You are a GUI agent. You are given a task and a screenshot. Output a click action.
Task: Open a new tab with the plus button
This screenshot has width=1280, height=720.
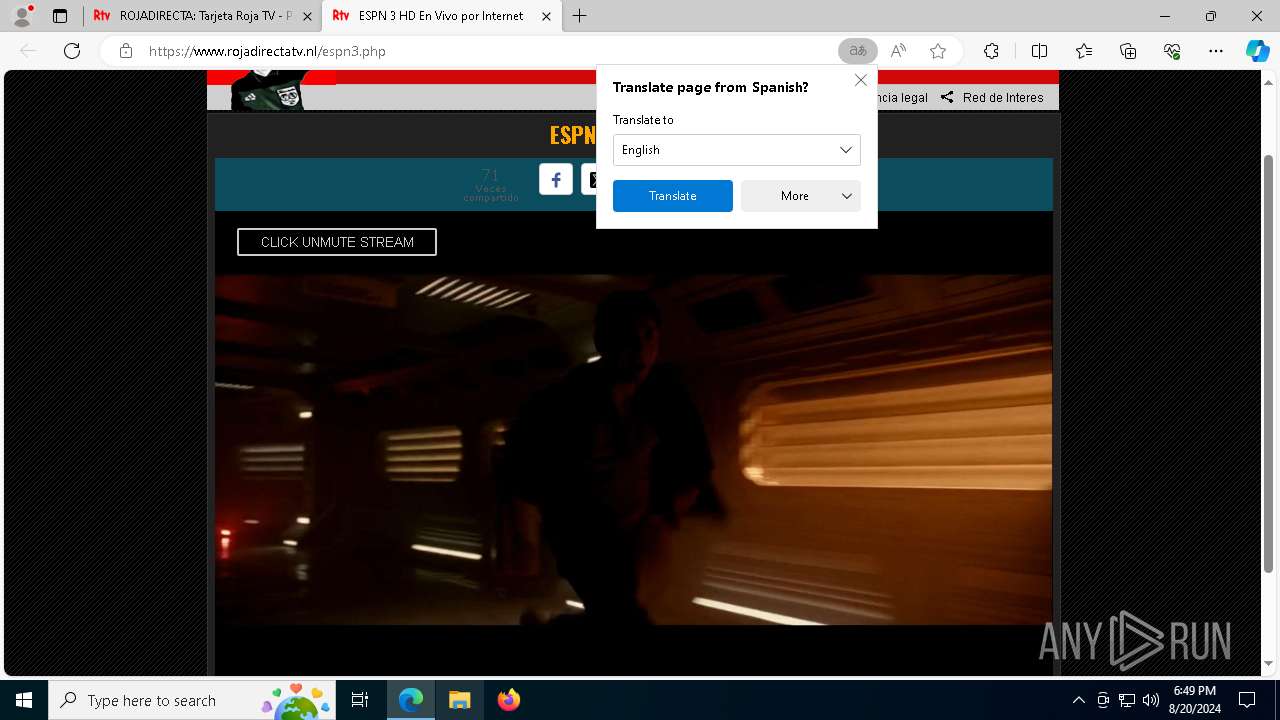point(580,16)
